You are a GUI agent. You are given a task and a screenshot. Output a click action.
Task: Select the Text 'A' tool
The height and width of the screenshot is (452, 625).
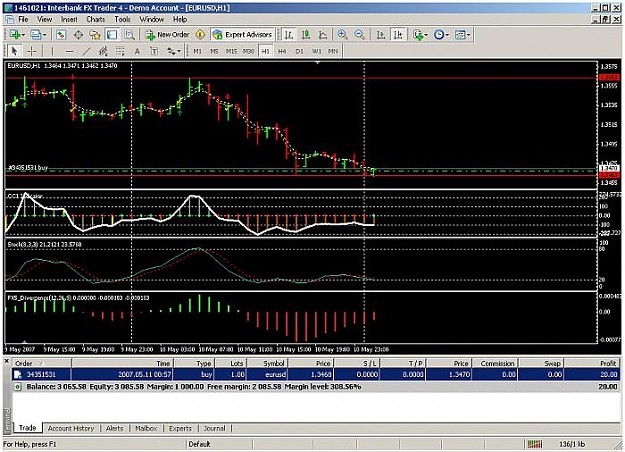point(137,51)
